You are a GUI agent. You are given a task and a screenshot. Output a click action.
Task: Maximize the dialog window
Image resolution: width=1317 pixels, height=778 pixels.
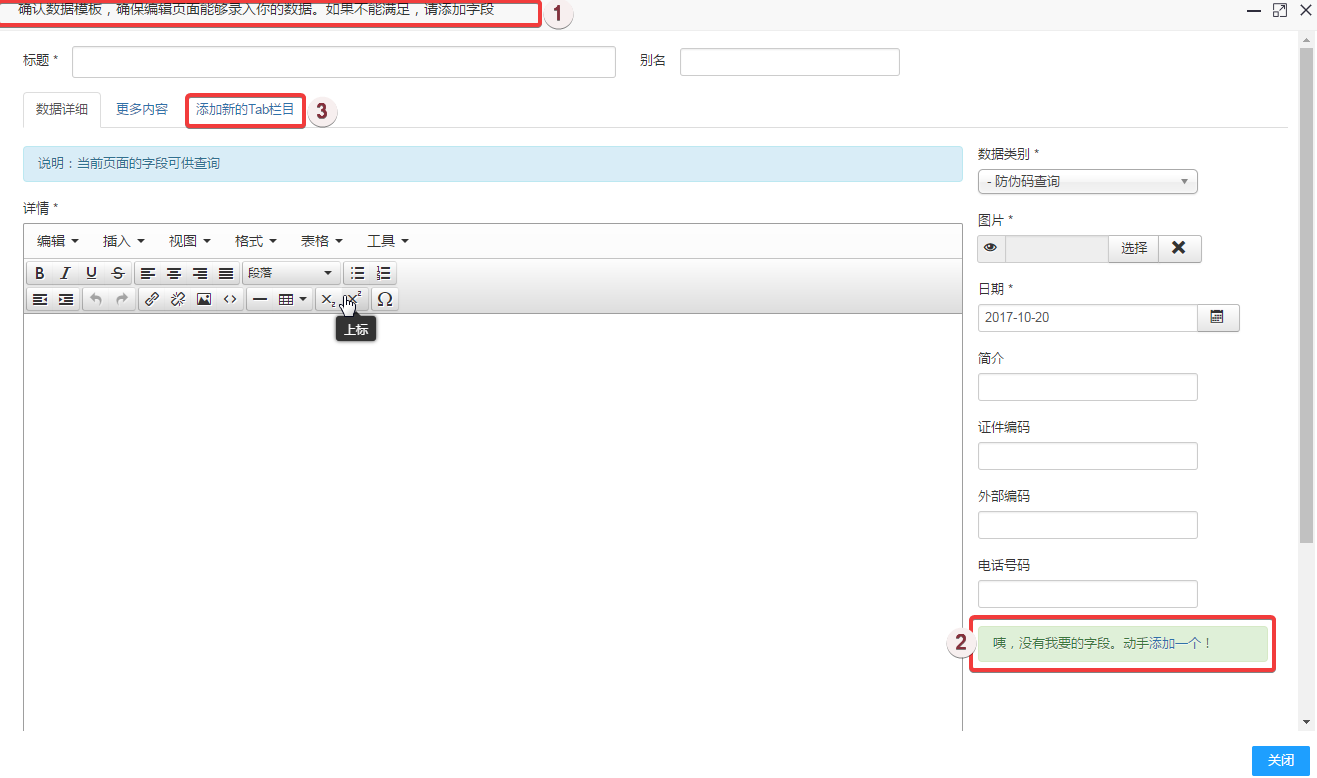point(1279,10)
